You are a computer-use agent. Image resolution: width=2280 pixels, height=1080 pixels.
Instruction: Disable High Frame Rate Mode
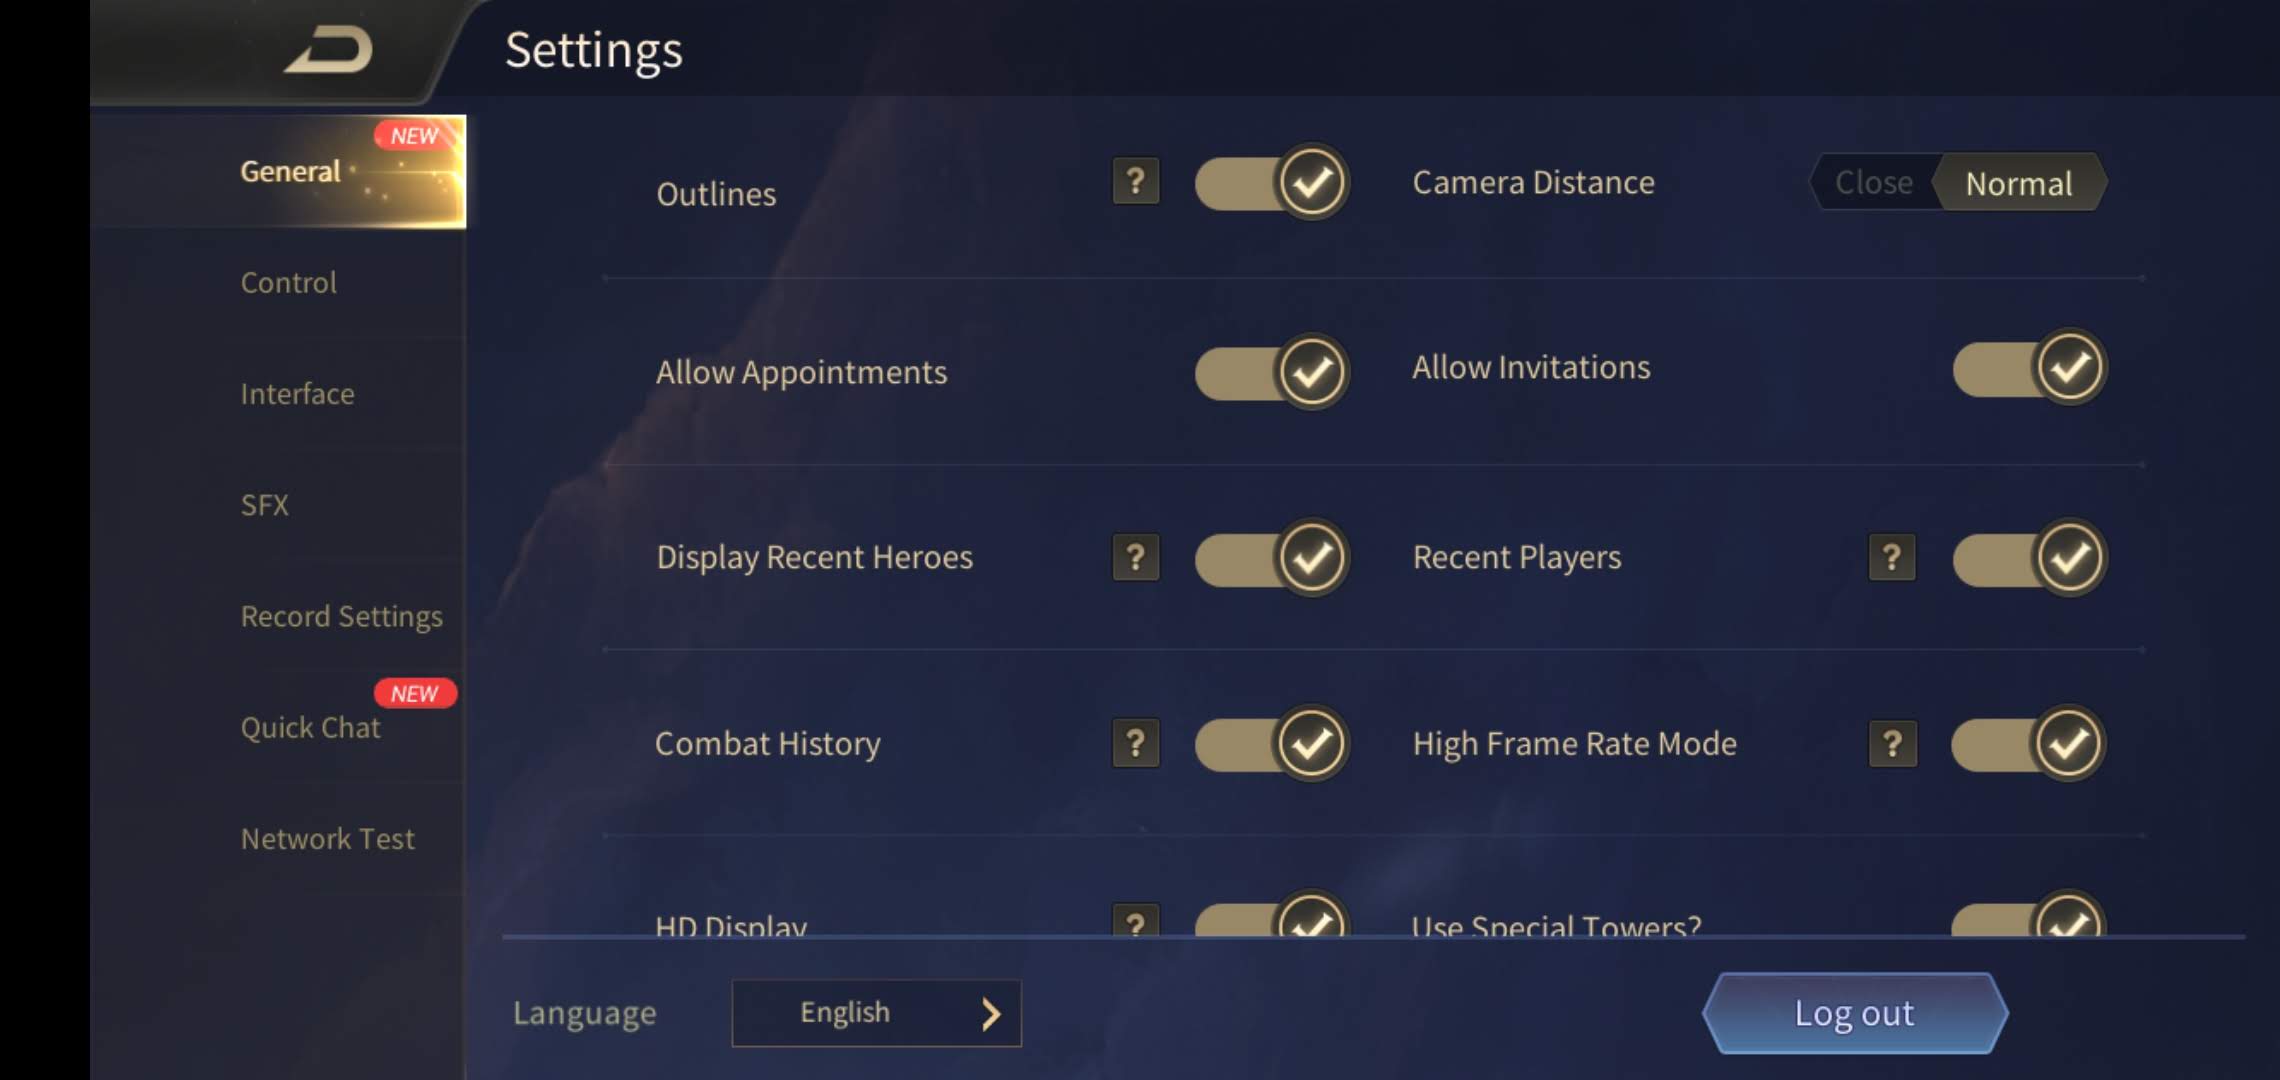tap(2029, 743)
